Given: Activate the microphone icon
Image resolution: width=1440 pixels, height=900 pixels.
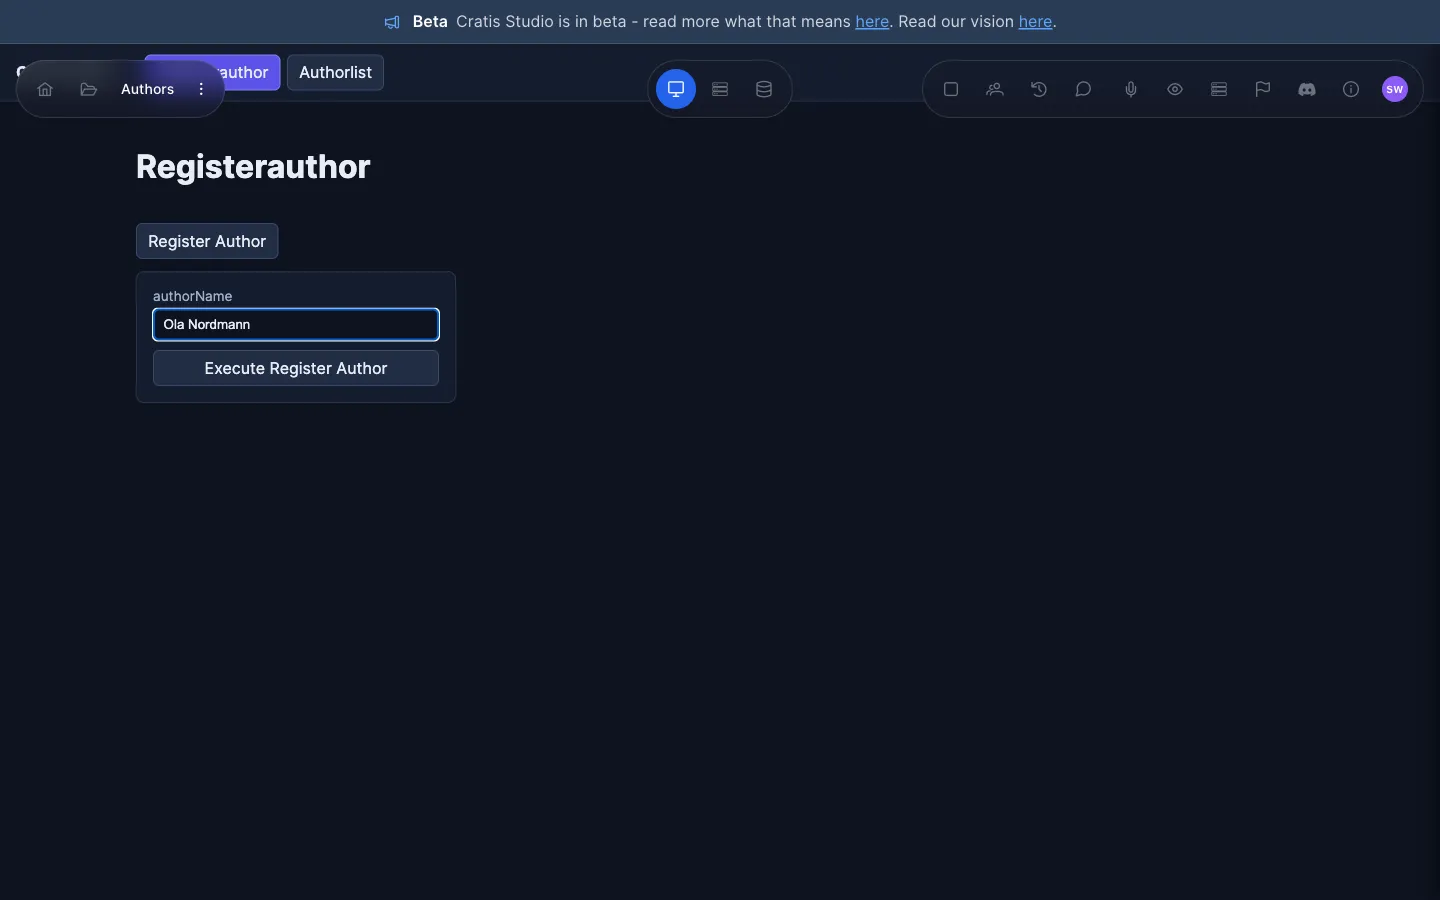Looking at the screenshot, I should pos(1131,89).
